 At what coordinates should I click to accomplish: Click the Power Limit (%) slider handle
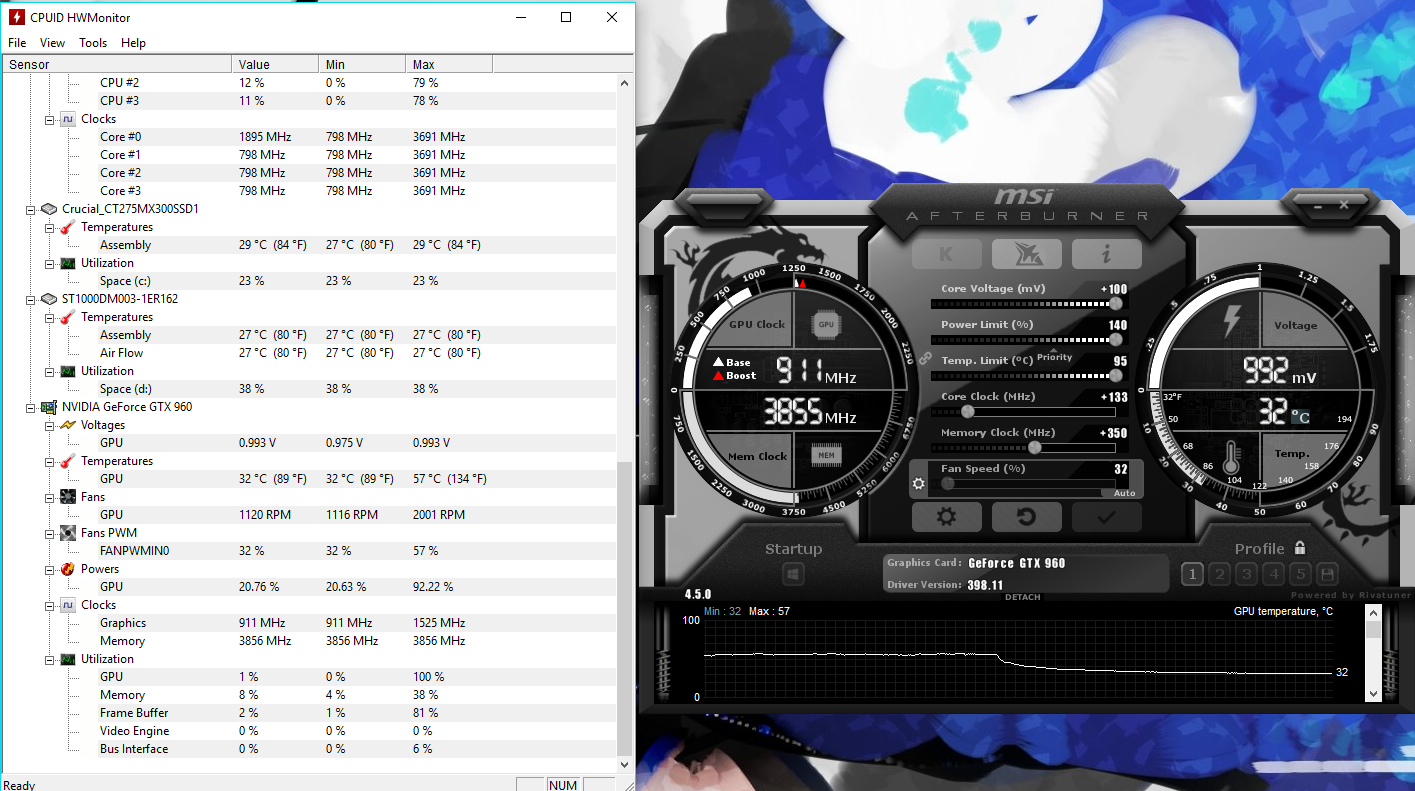tap(1116, 339)
